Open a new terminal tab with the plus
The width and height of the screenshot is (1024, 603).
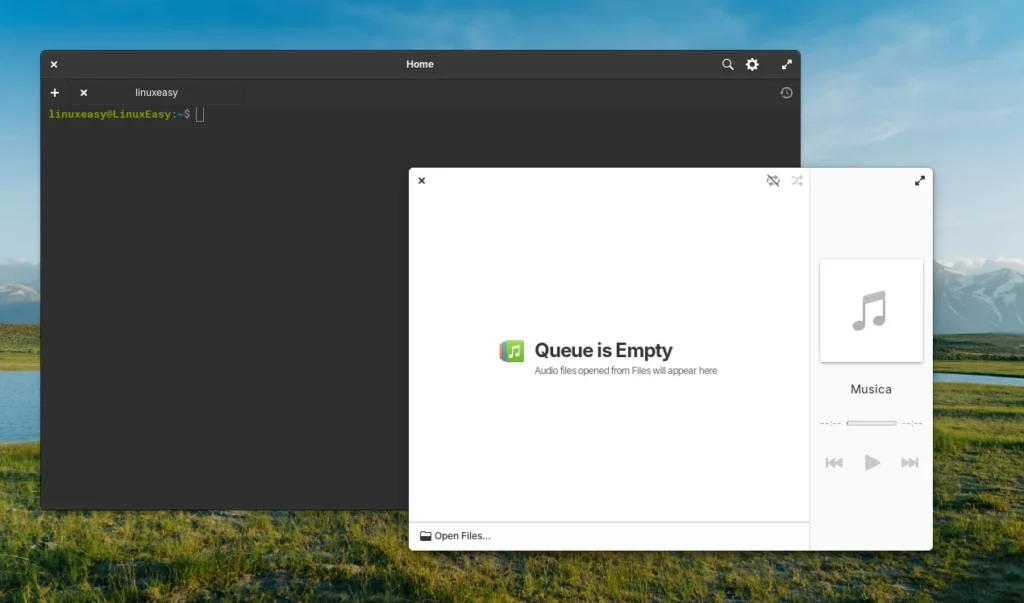(54, 92)
